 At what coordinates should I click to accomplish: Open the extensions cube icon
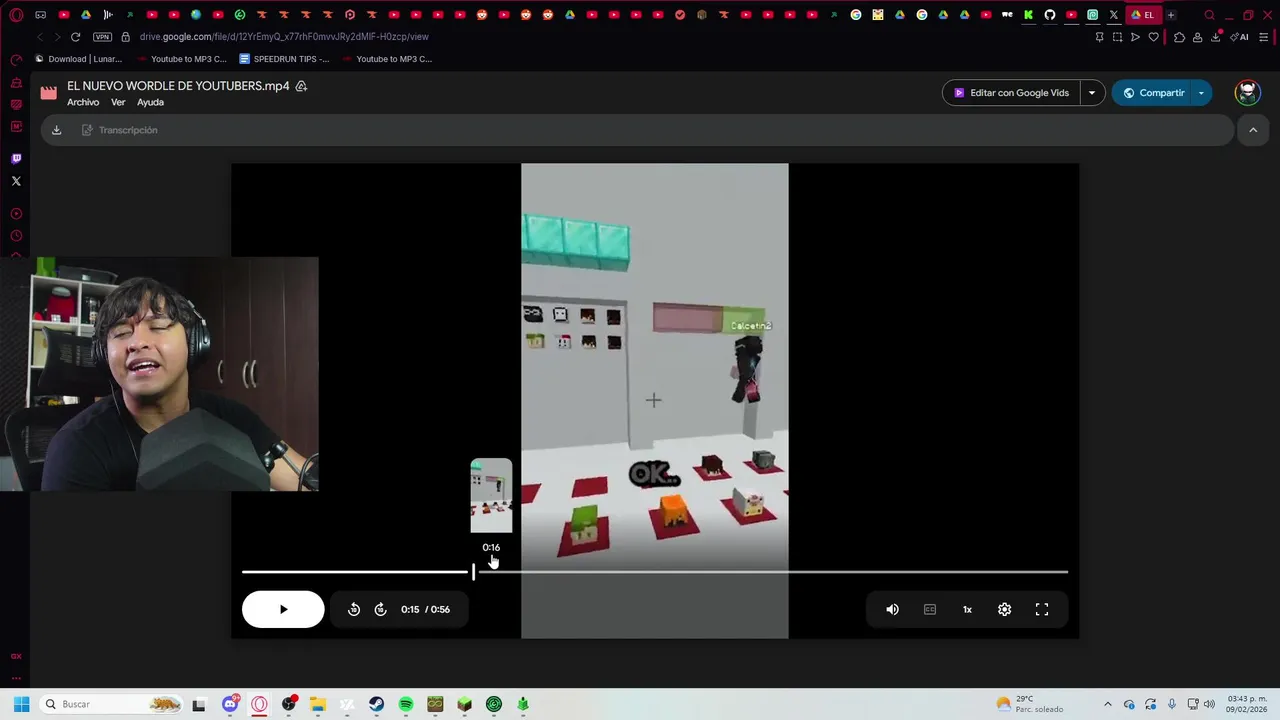1179,37
